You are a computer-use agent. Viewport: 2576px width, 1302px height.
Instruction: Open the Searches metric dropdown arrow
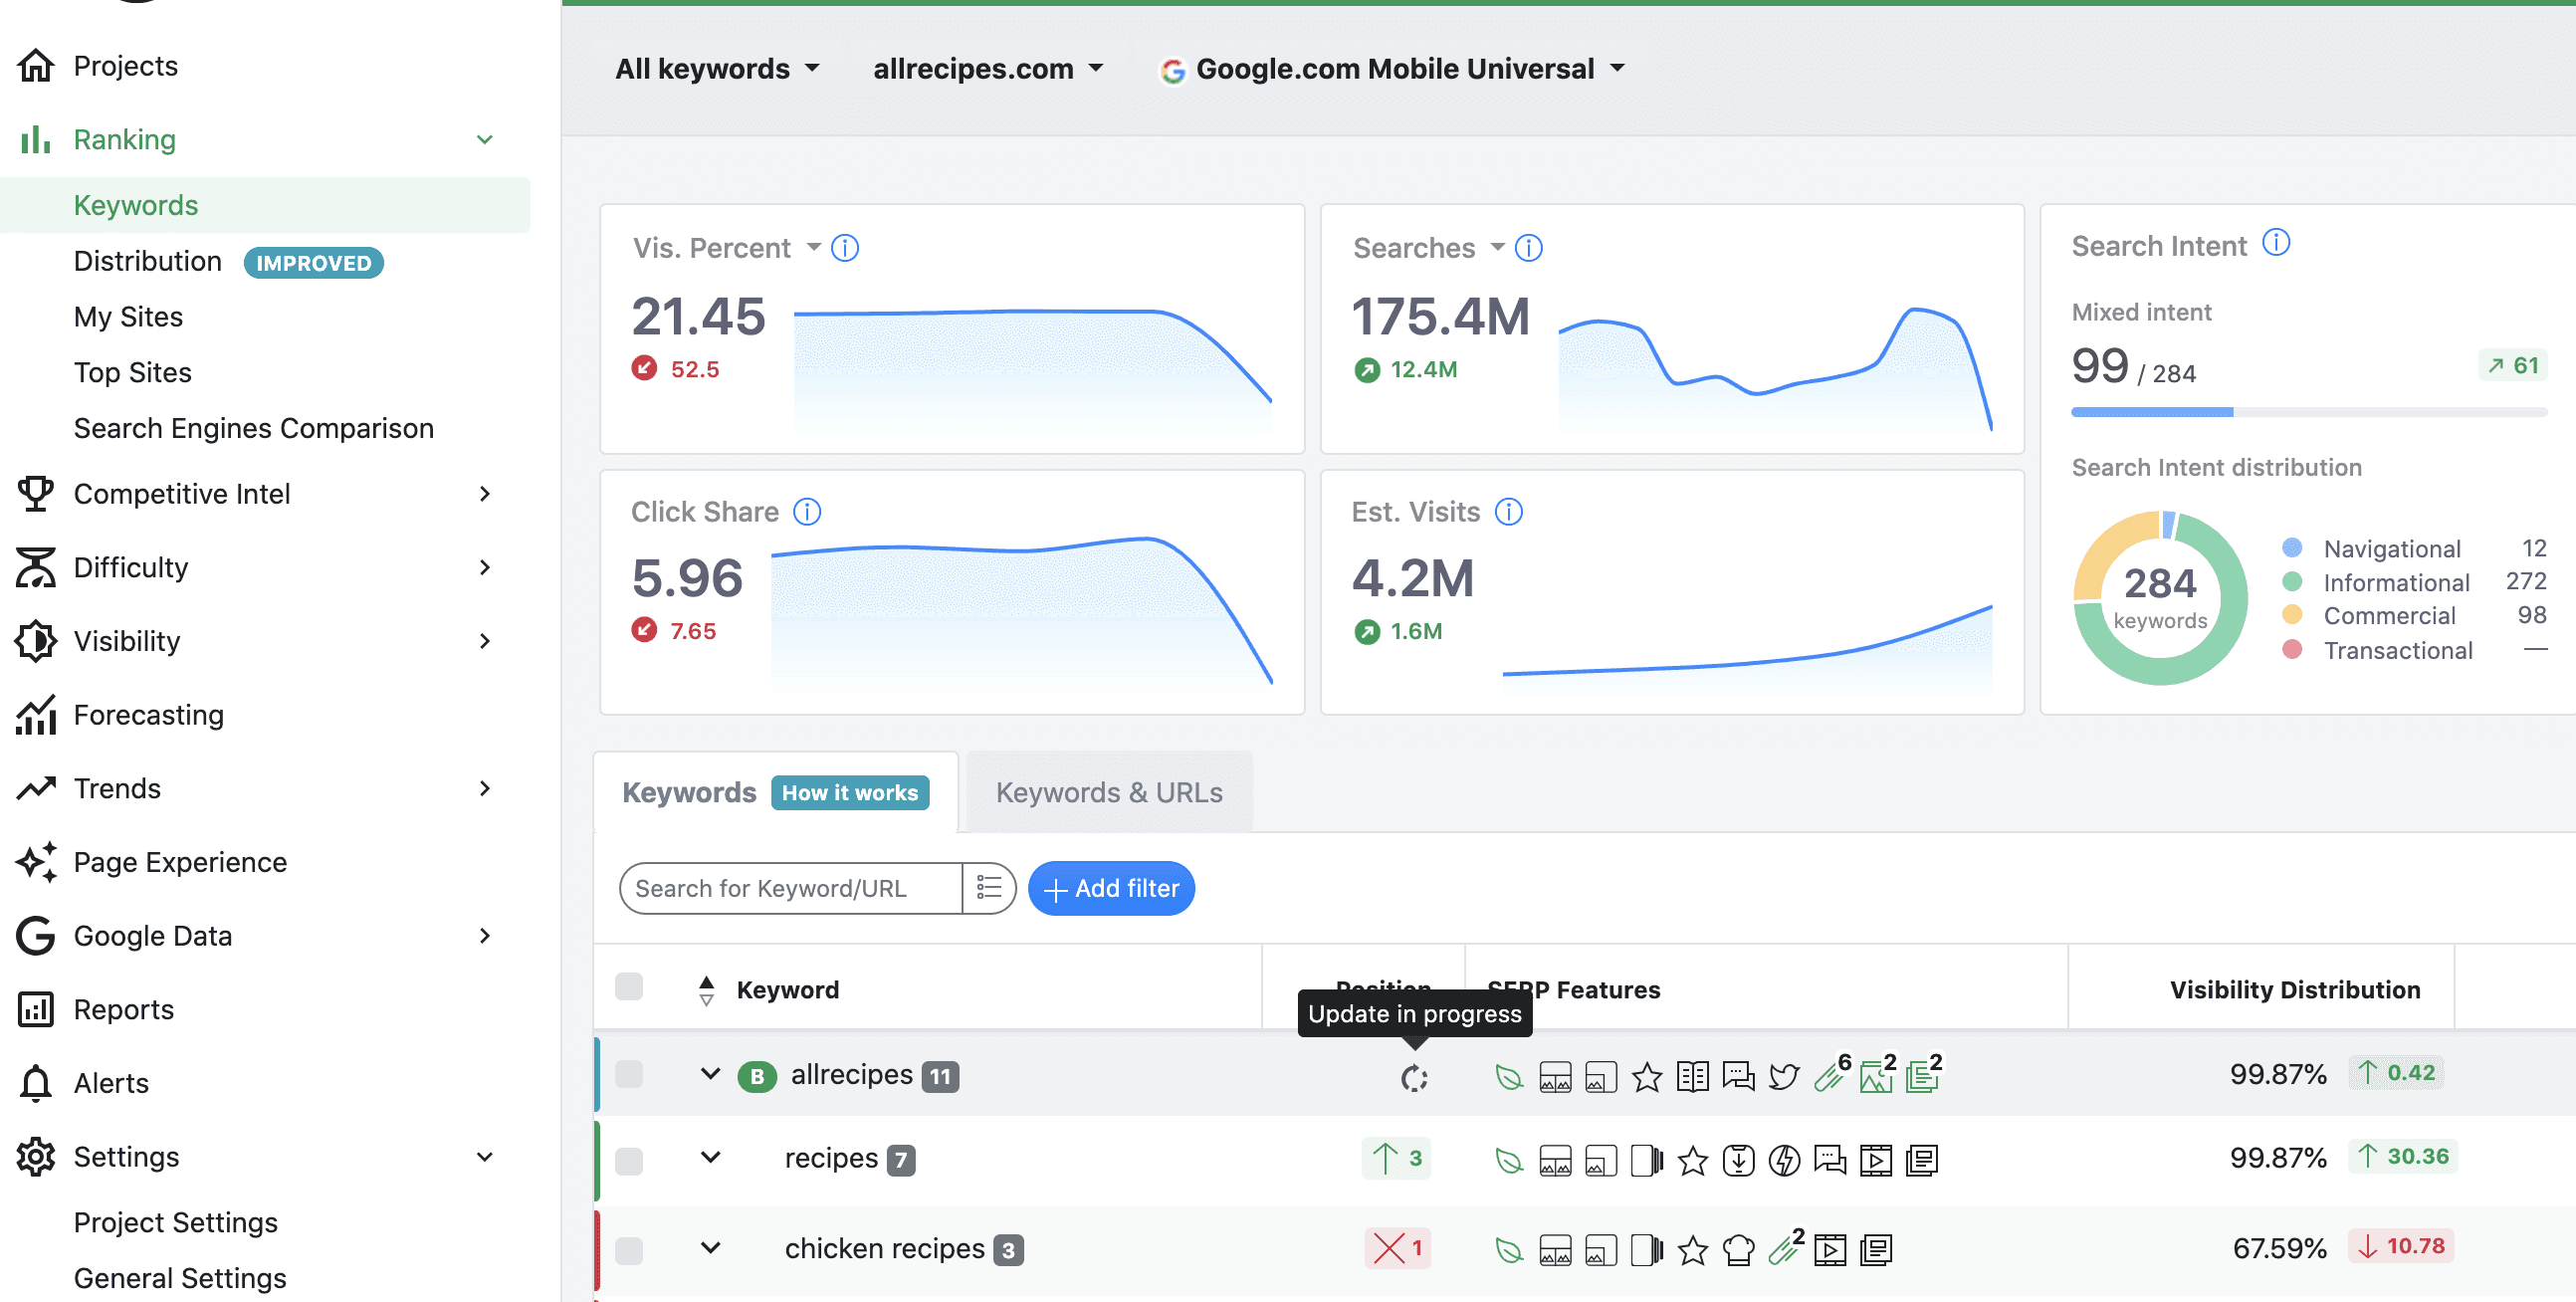click(1497, 247)
